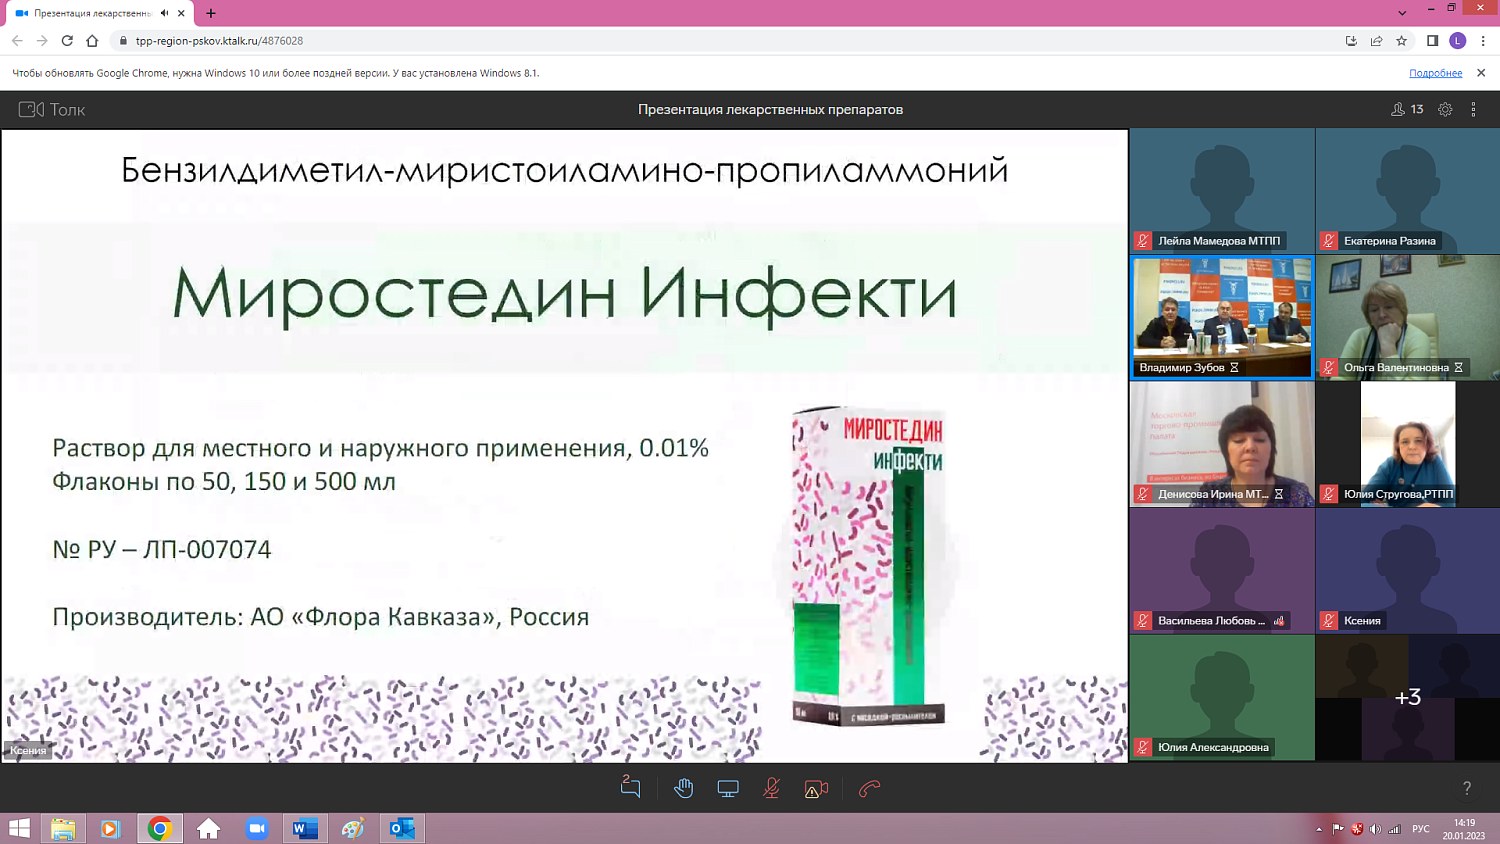Select Юлия Стругова, РТПП video tile
Screen dimensions: 1500x844
point(1408,444)
